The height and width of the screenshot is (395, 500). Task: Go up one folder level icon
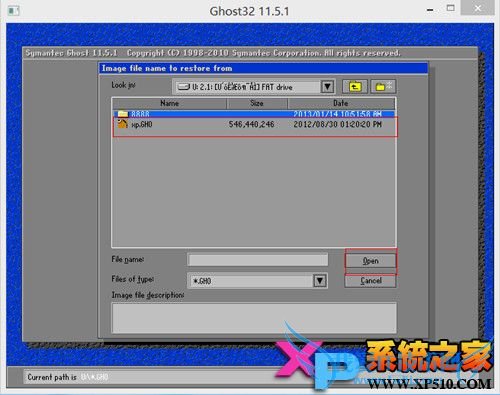click(355, 87)
